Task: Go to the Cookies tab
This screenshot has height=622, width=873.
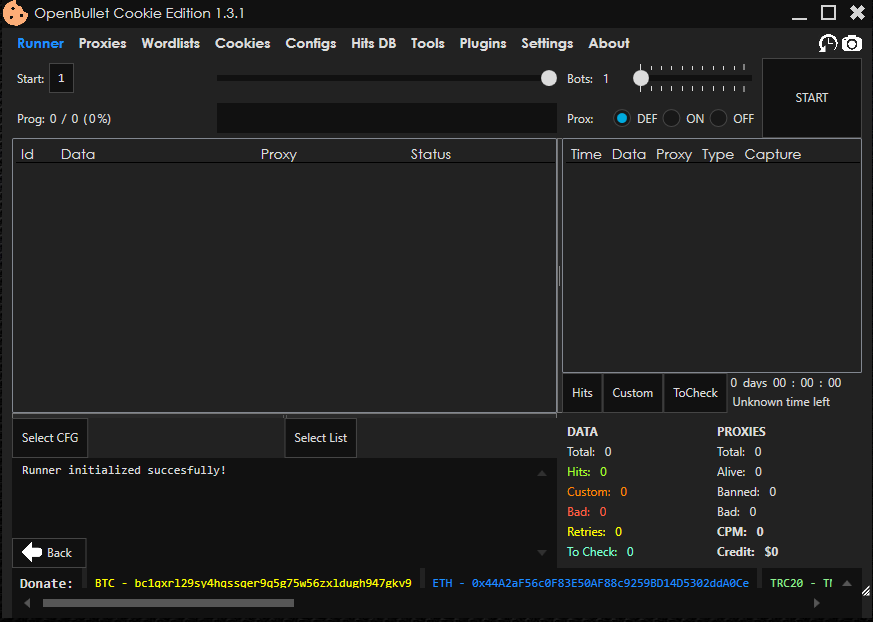Action: pos(242,43)
